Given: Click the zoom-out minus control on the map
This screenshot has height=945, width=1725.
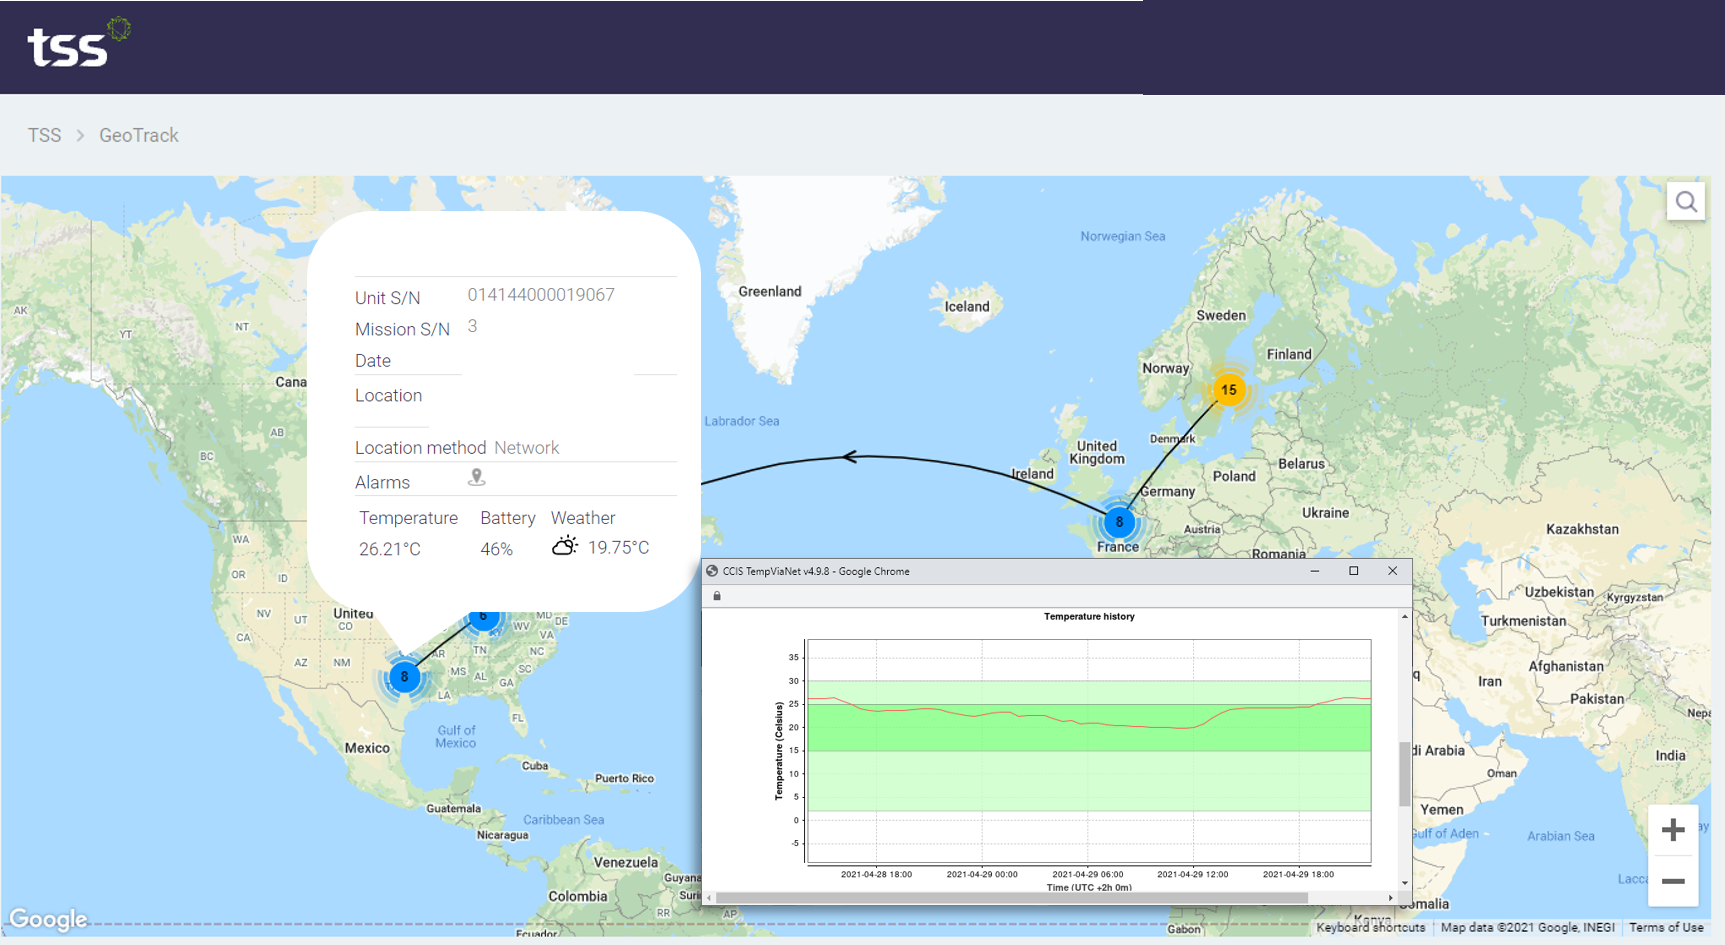Looking at the screenshot, I should (1672, 881).
